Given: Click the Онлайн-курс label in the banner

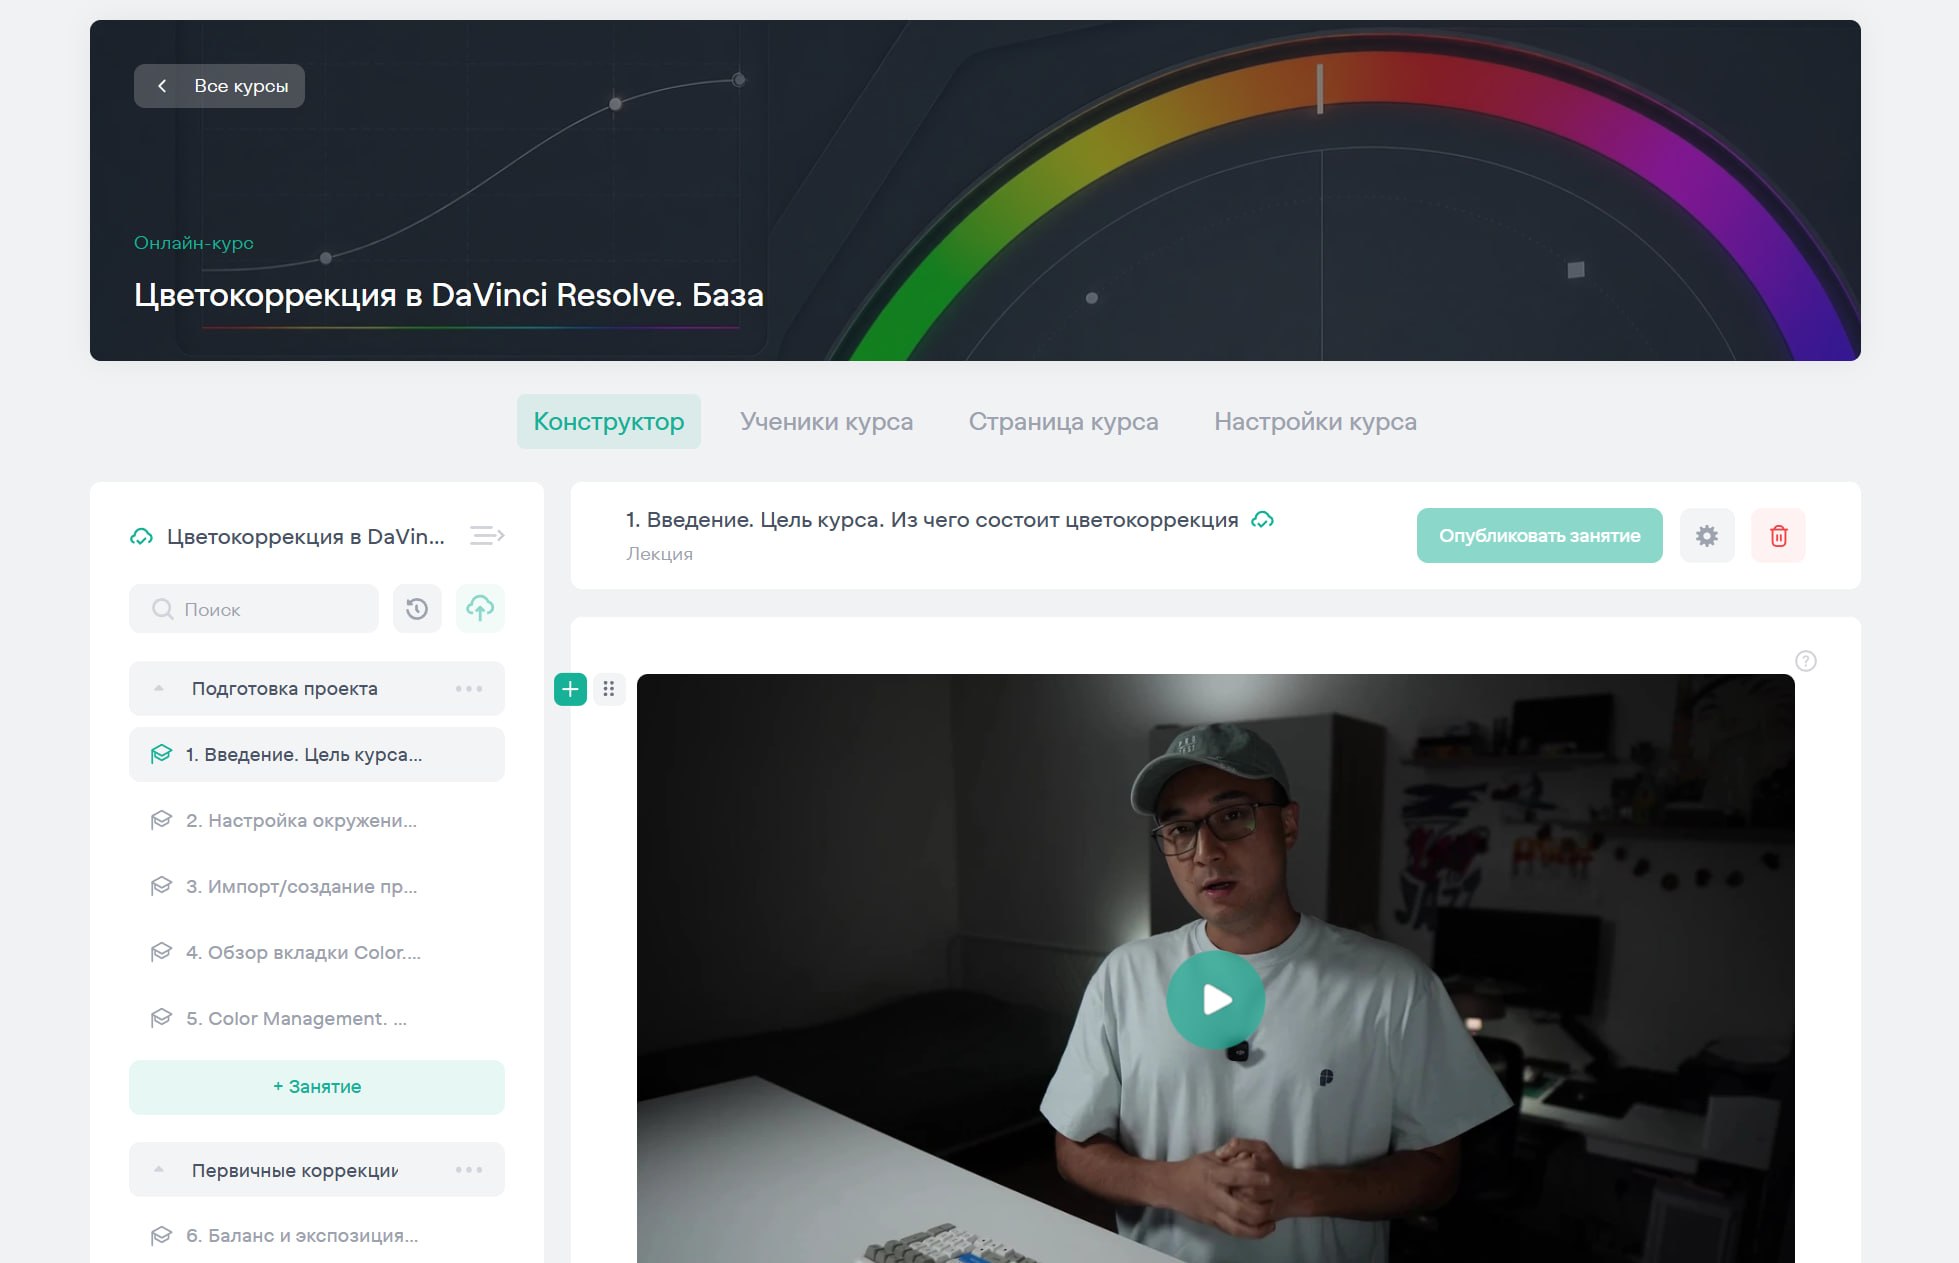Looking at the screenshot, I should 194,243.
